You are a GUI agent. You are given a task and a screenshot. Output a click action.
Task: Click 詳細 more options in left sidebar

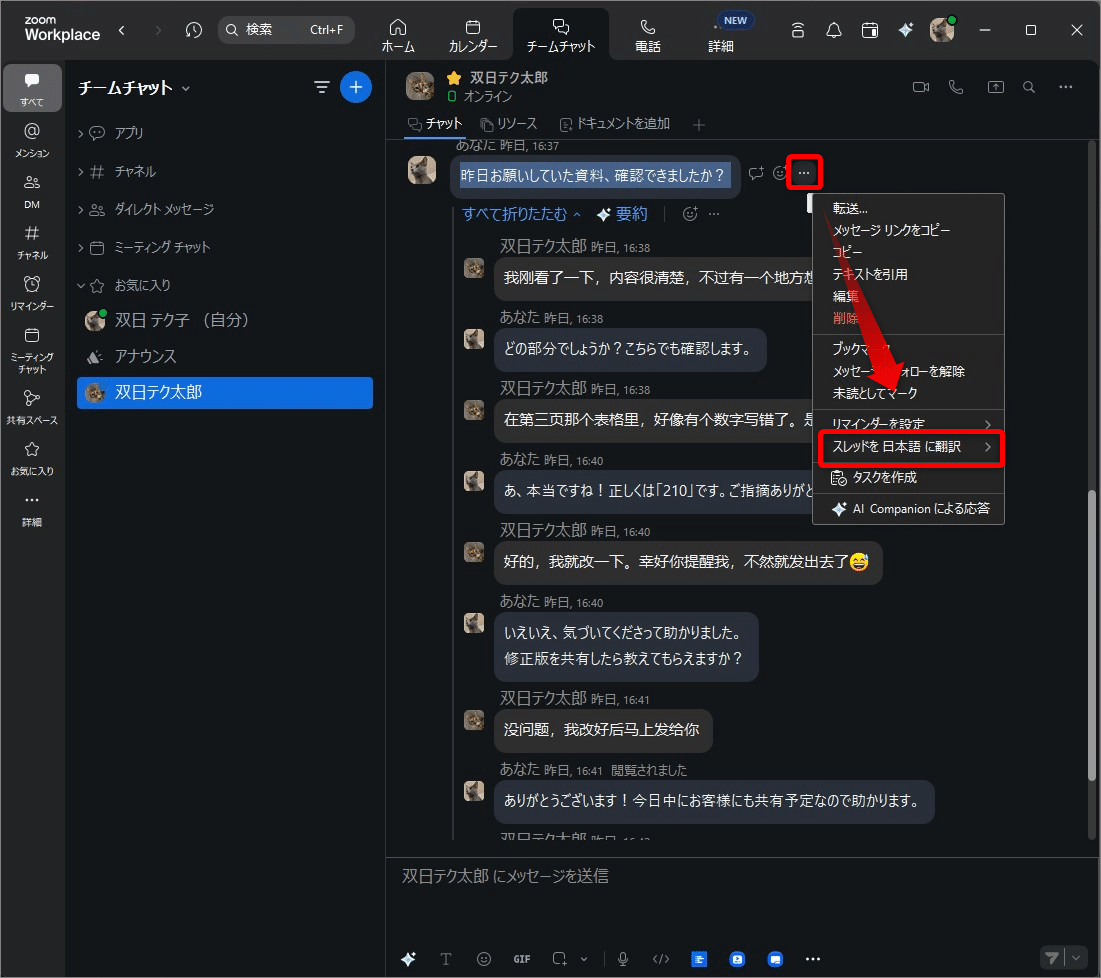click(x=32, y=509)
